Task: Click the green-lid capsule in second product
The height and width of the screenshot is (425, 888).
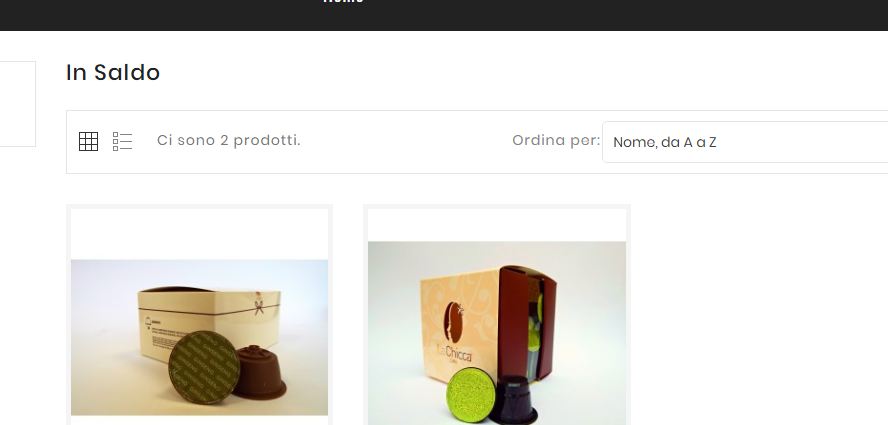Action: pyautogui.click(x=471, y=395)
